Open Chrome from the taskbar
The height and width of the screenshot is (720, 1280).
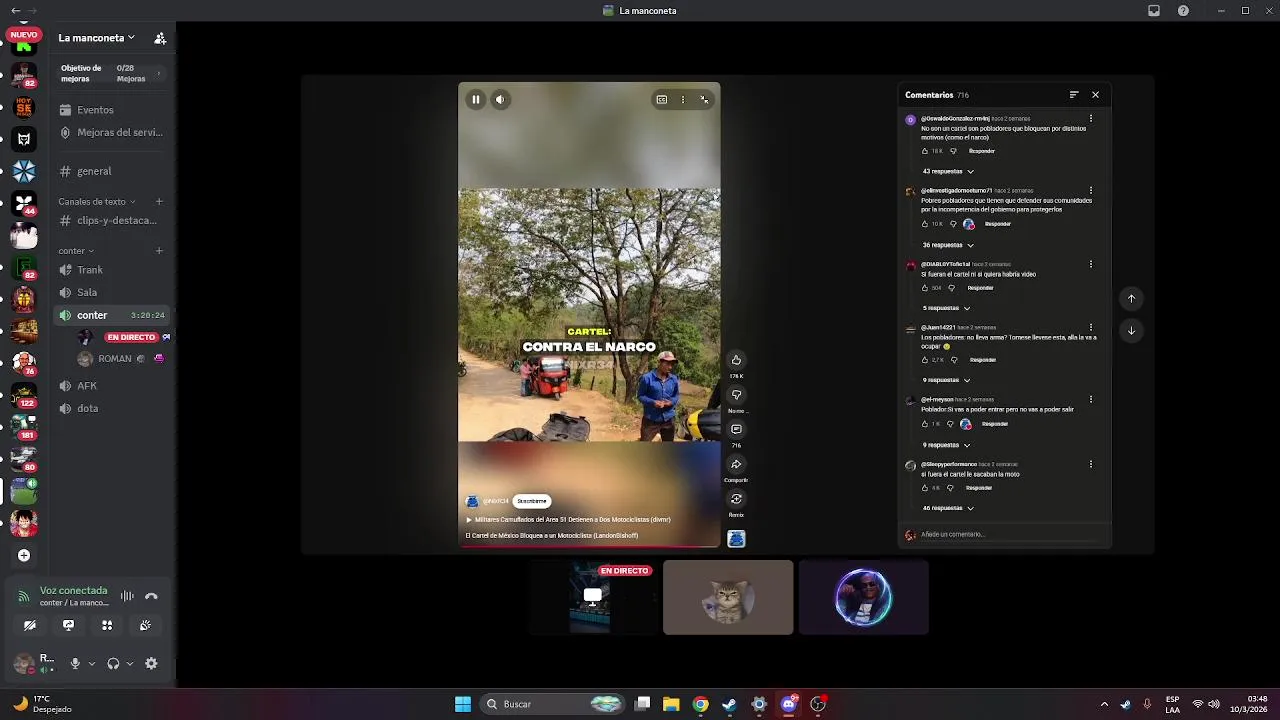pos(700,704)
